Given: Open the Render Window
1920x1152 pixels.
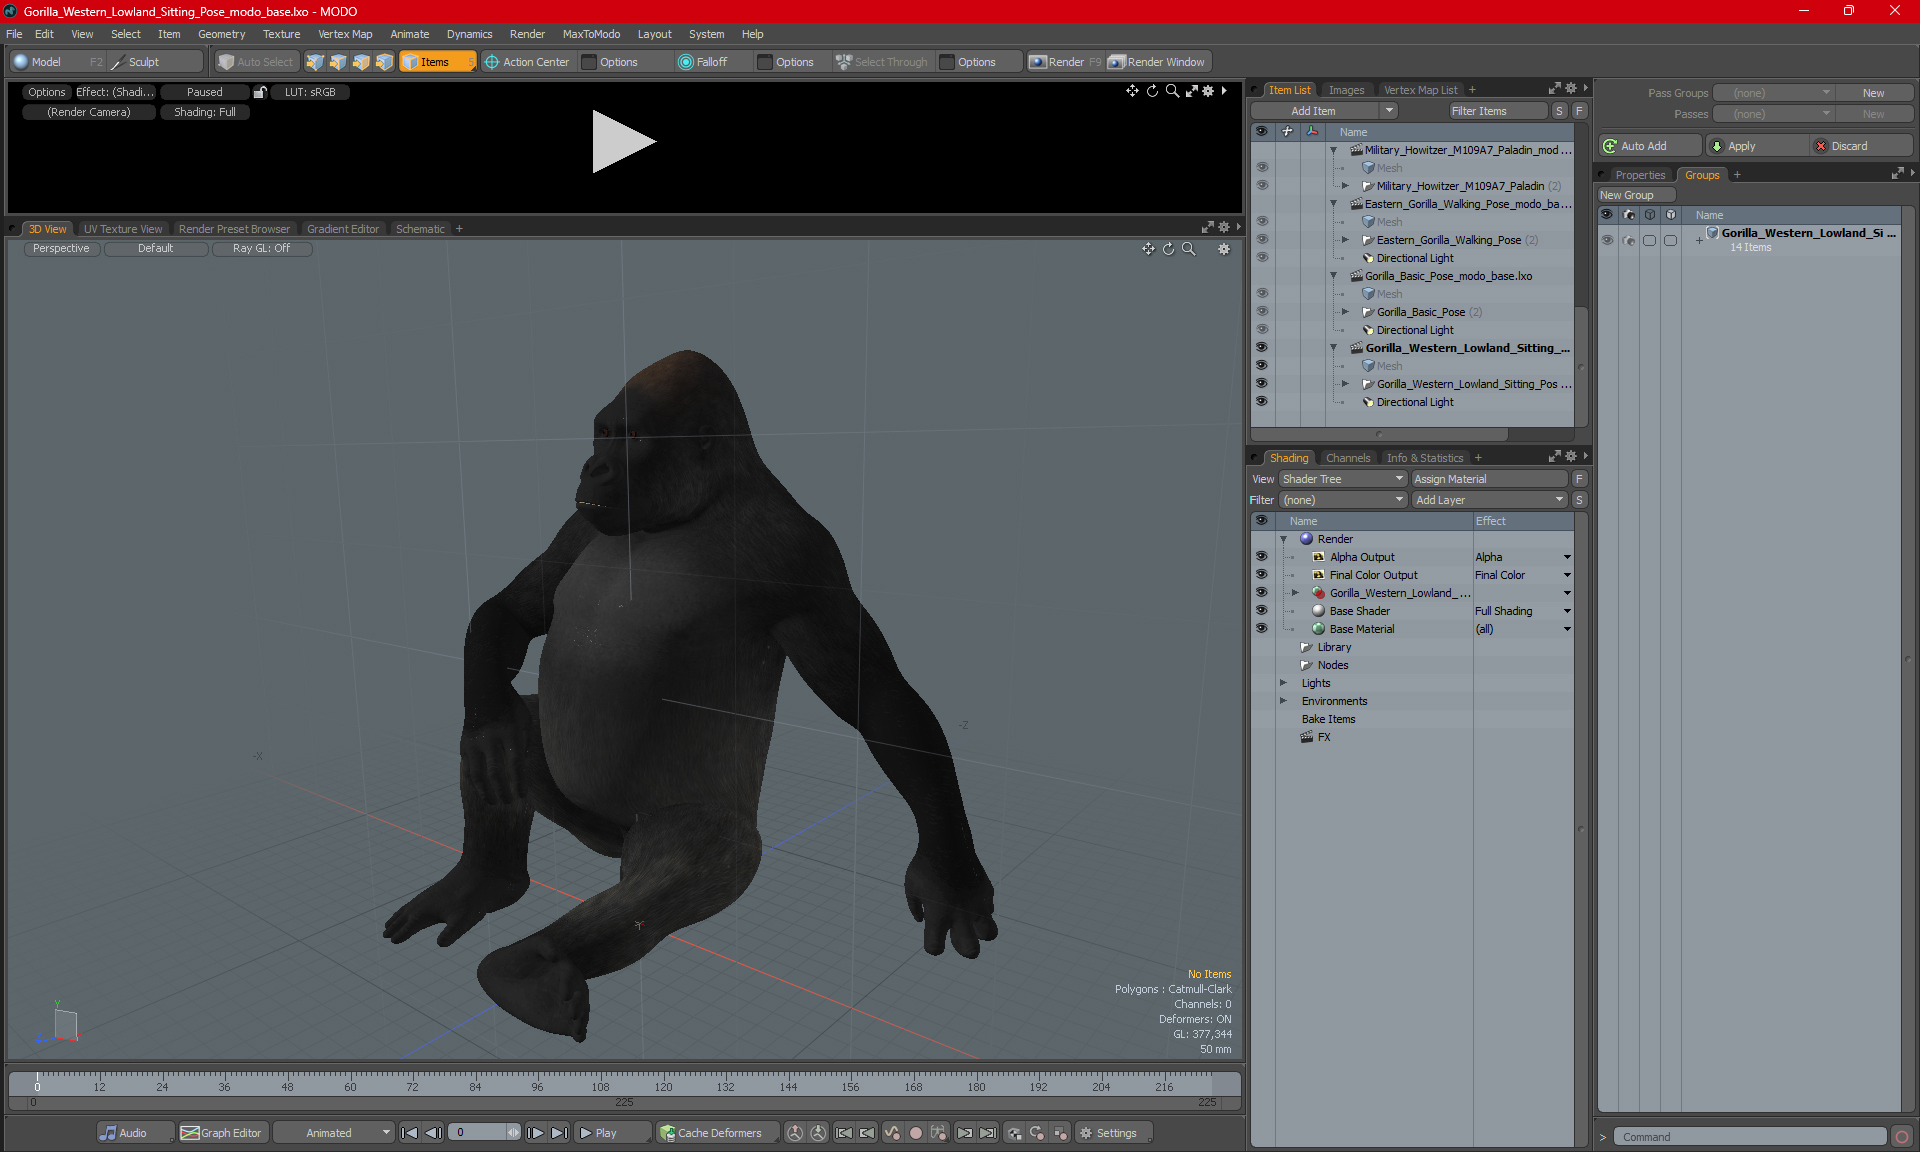Looking at the screenshot, I should tap(1158, 62).
